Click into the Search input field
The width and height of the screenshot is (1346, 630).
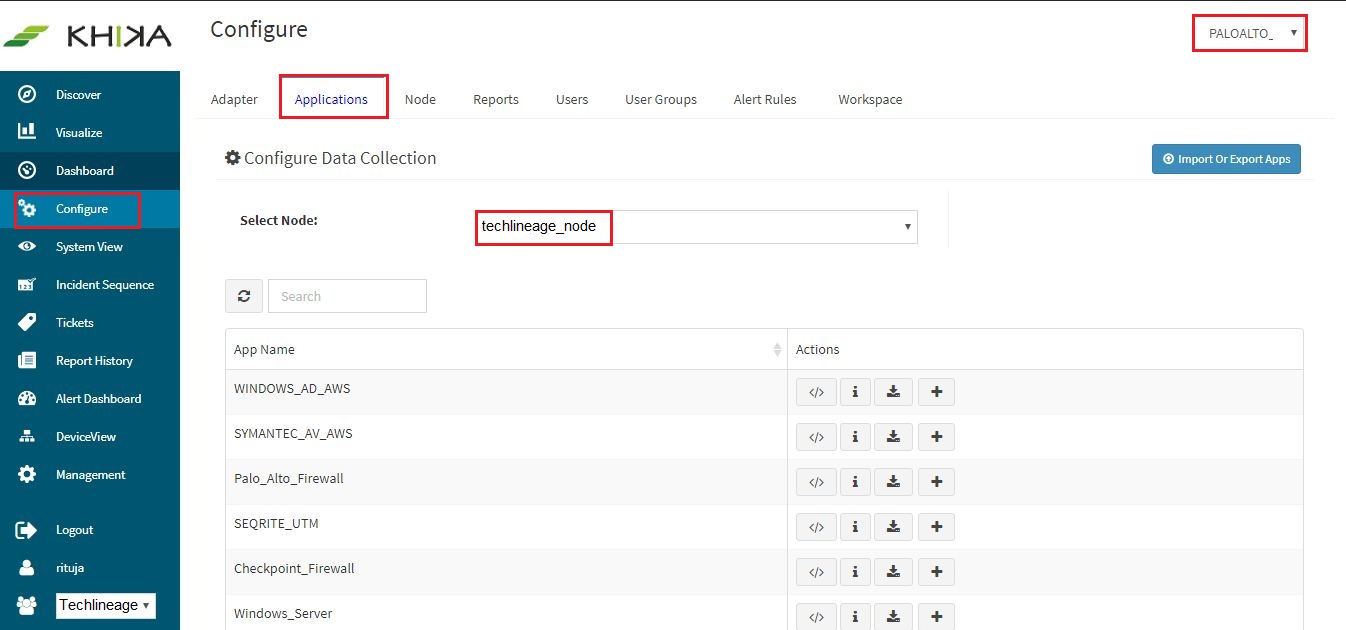[x=347, y=296]
